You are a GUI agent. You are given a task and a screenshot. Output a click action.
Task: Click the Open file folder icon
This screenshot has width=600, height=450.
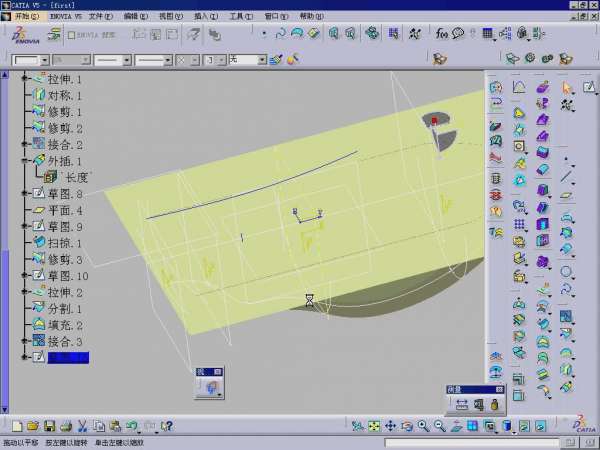(x=33, y=427)
